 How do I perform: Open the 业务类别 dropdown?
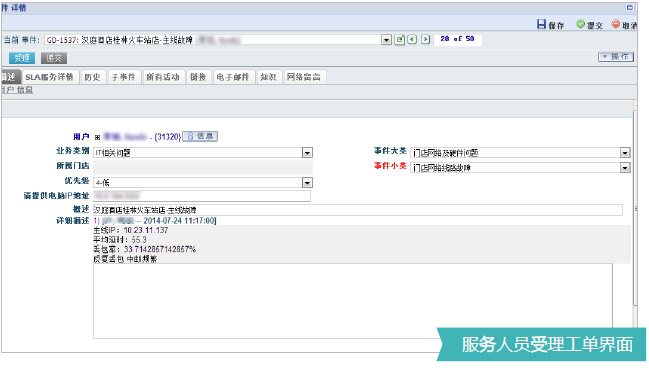(307, 153)
